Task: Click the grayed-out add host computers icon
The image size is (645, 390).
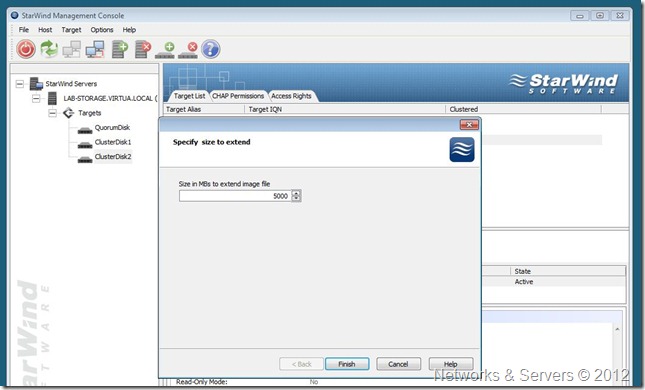Action: pyautogui.click(x=72, y=49)
